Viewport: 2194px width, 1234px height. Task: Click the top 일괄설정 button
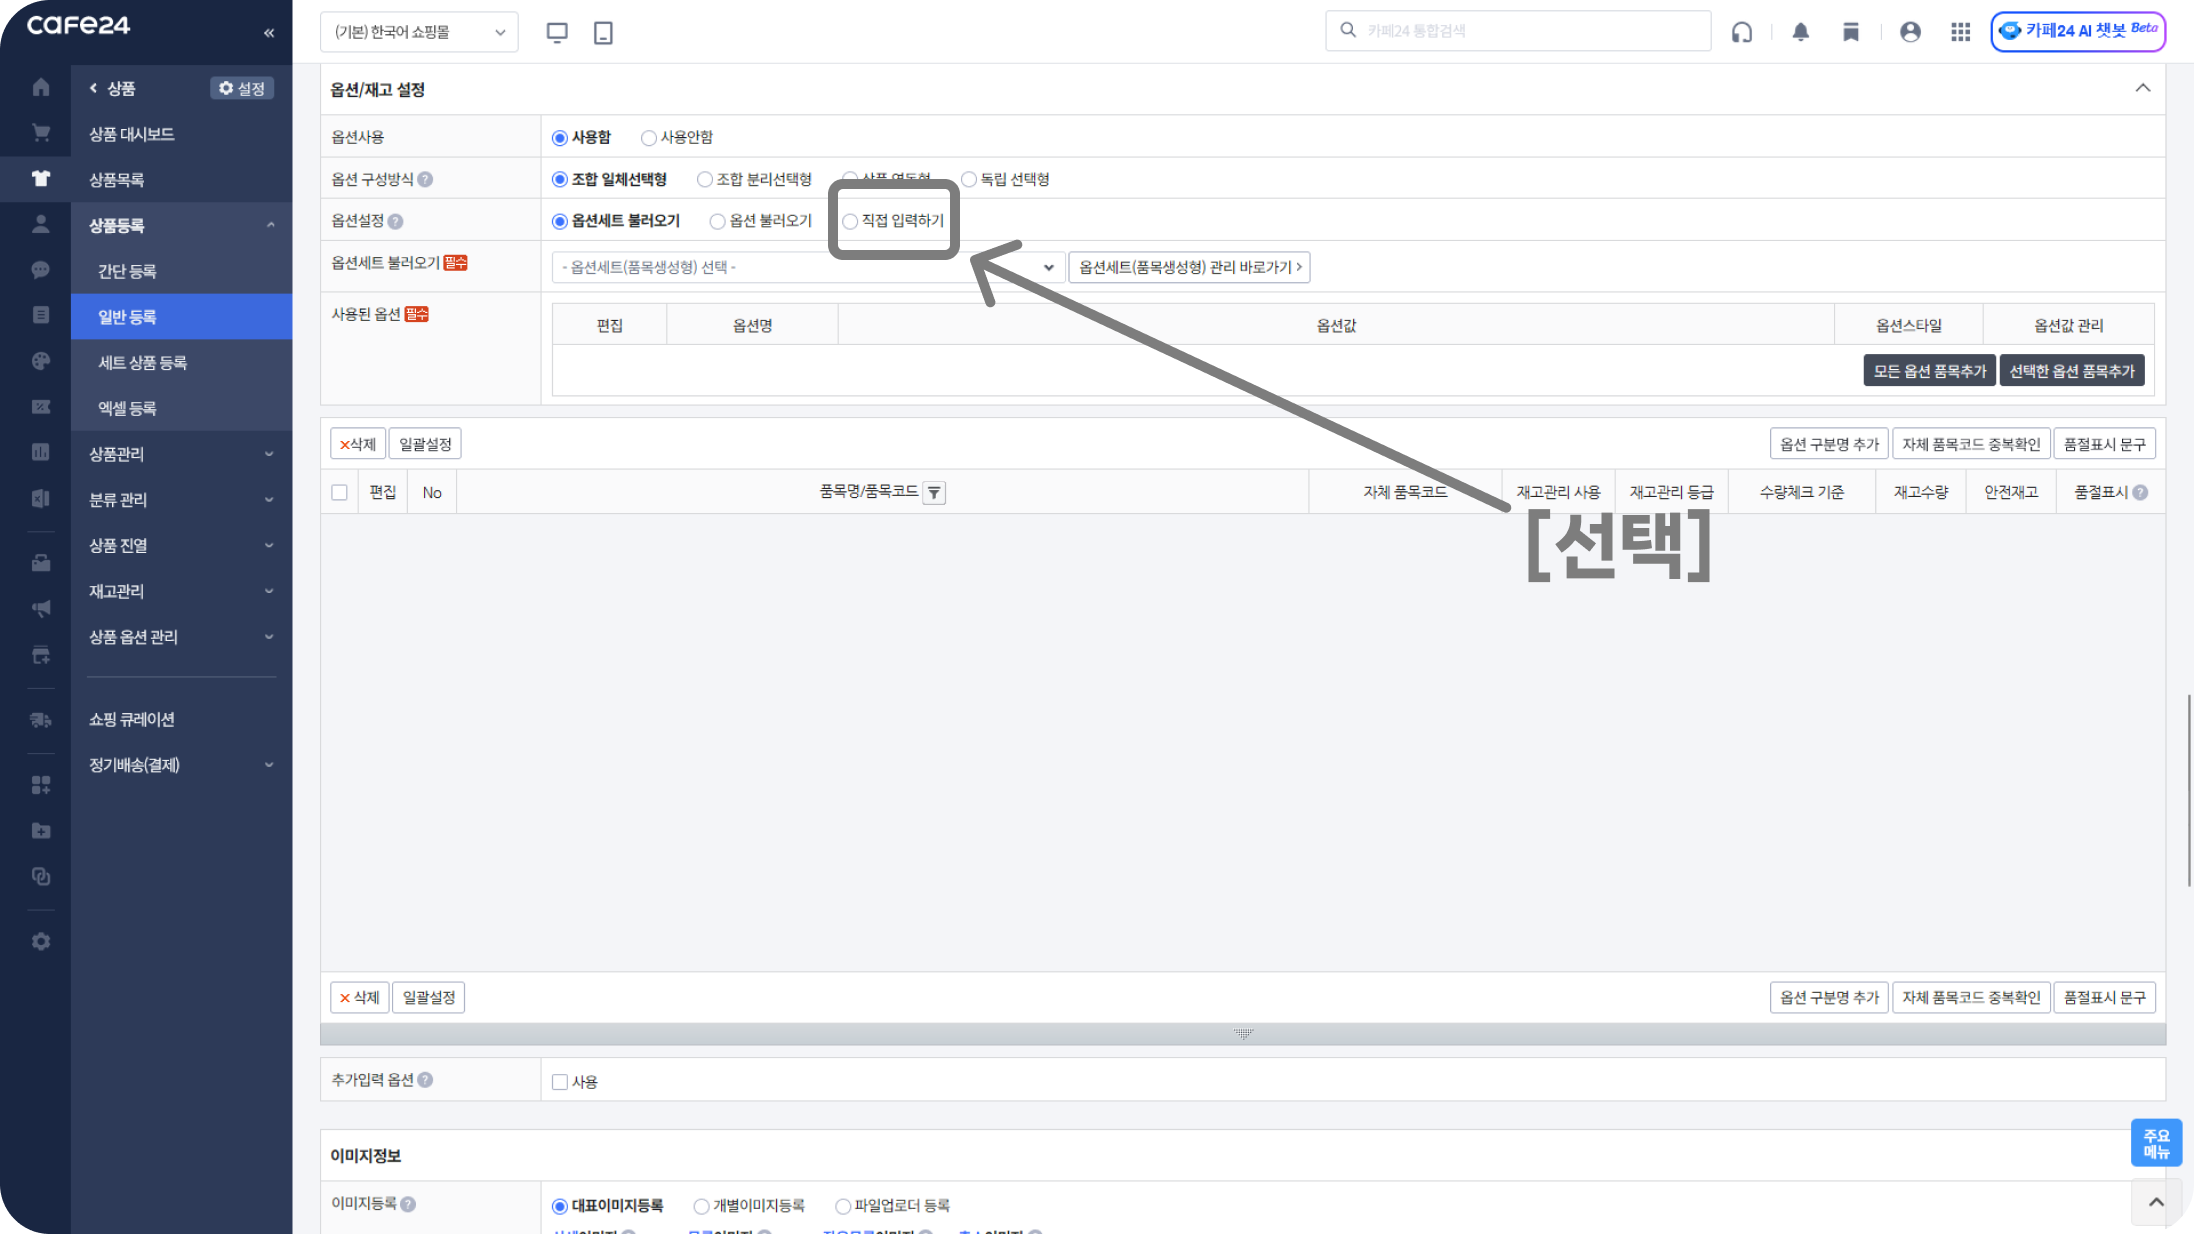pos(425,444)
